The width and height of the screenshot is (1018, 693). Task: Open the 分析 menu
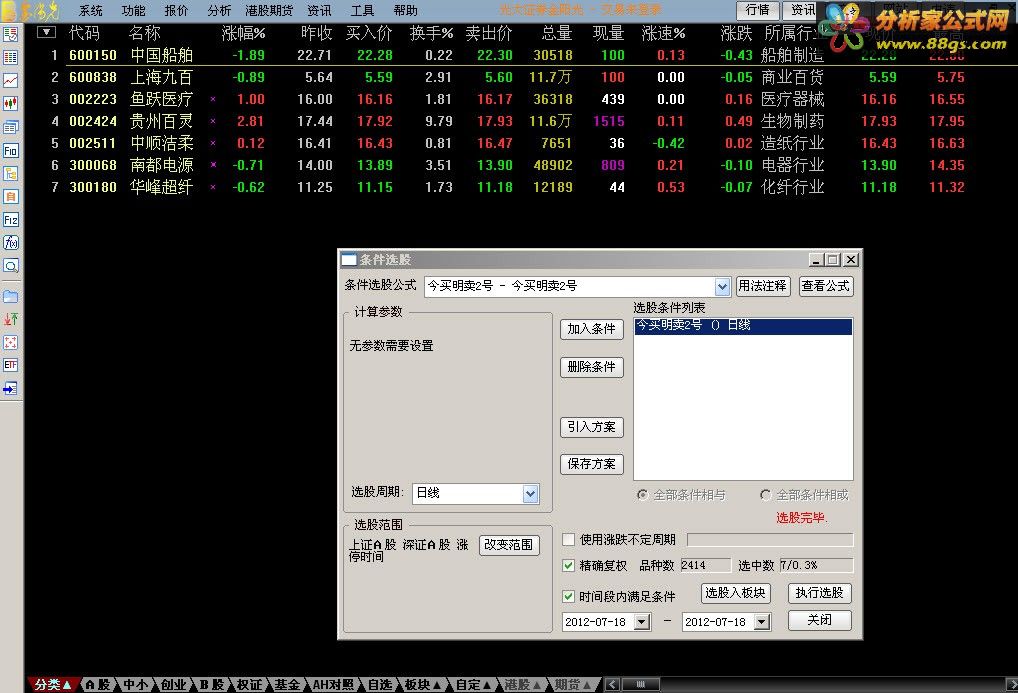[219, 11]
